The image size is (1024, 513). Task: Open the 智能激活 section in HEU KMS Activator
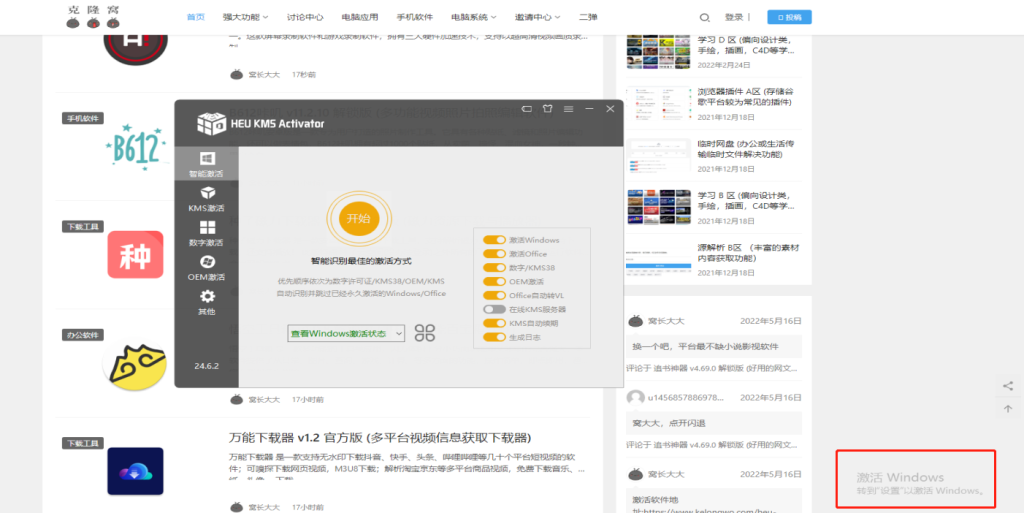[x=206, y=164]
